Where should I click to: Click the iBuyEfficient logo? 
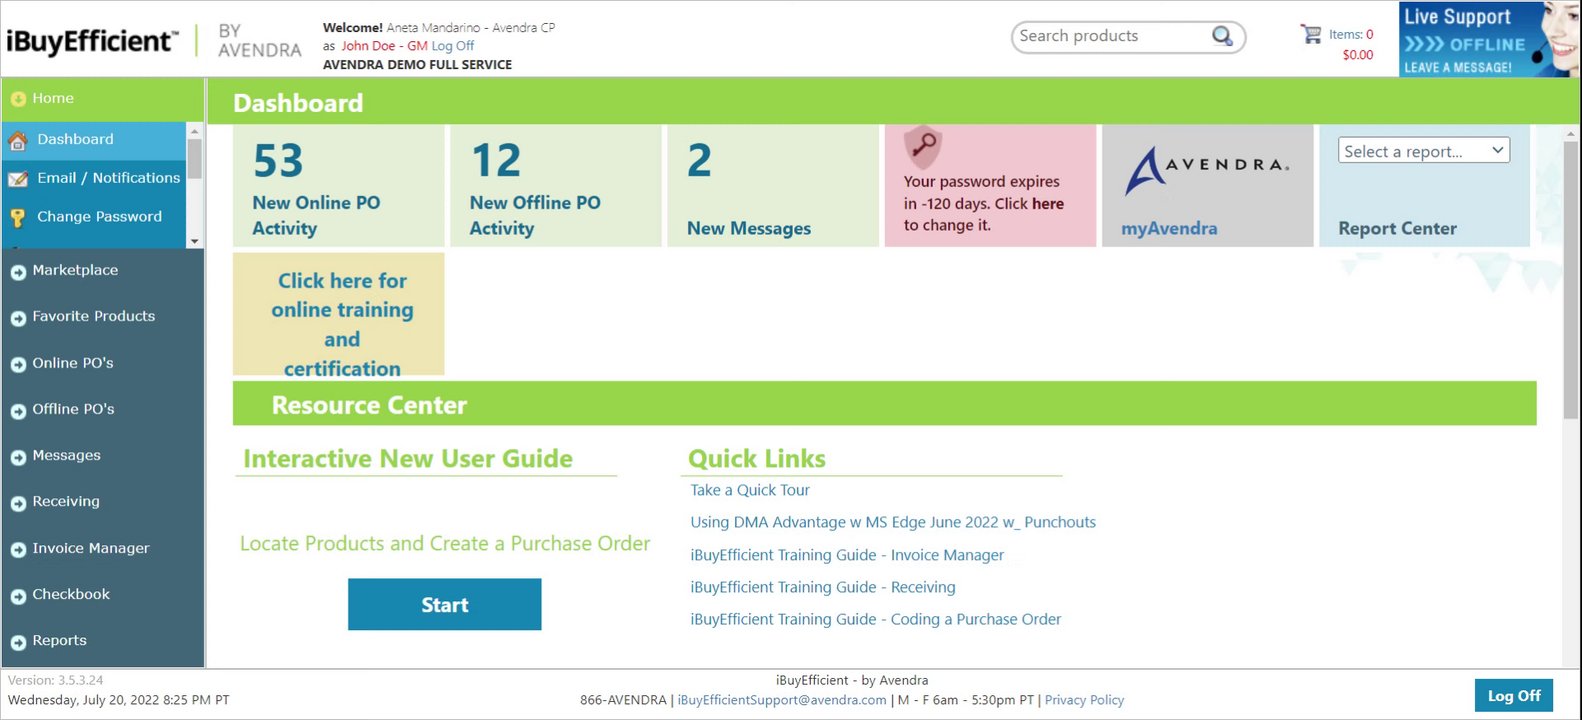click(x=92, y=41)
